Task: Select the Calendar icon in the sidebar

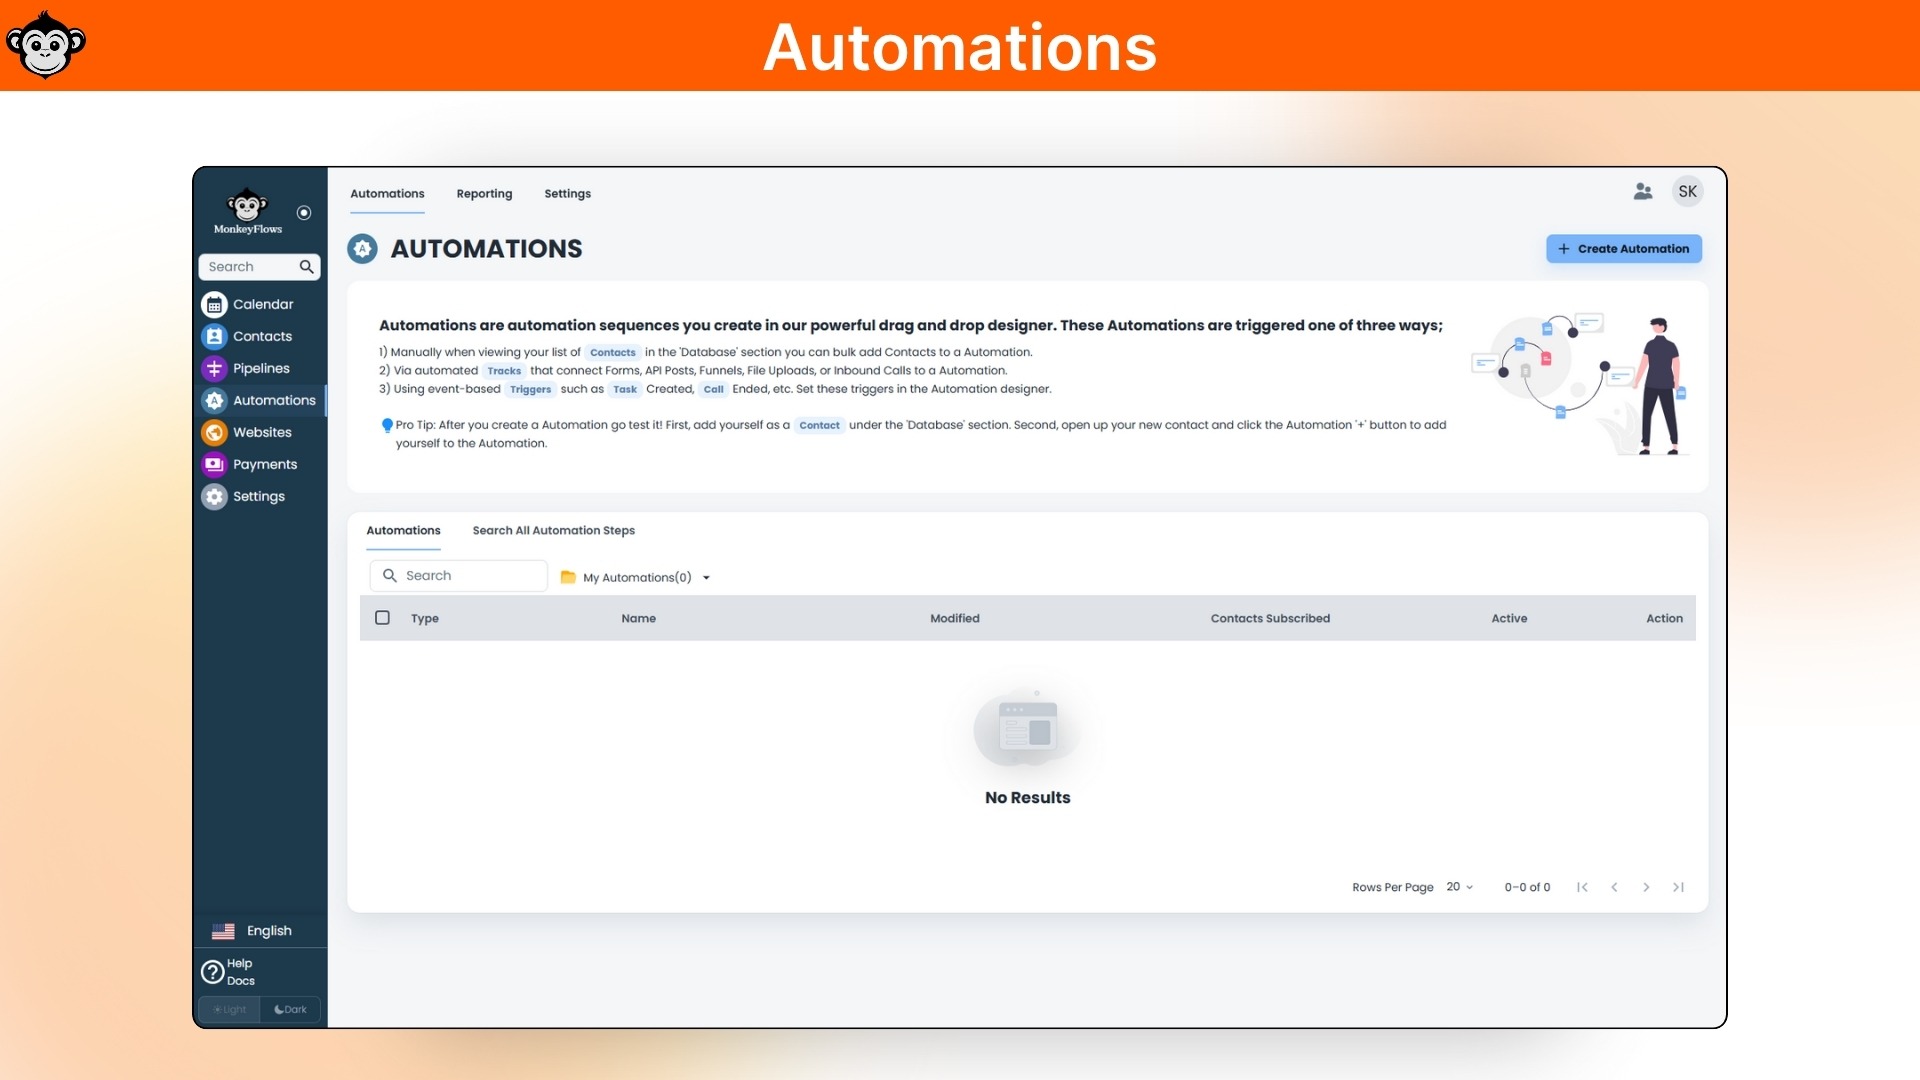Action: point(215,304)
